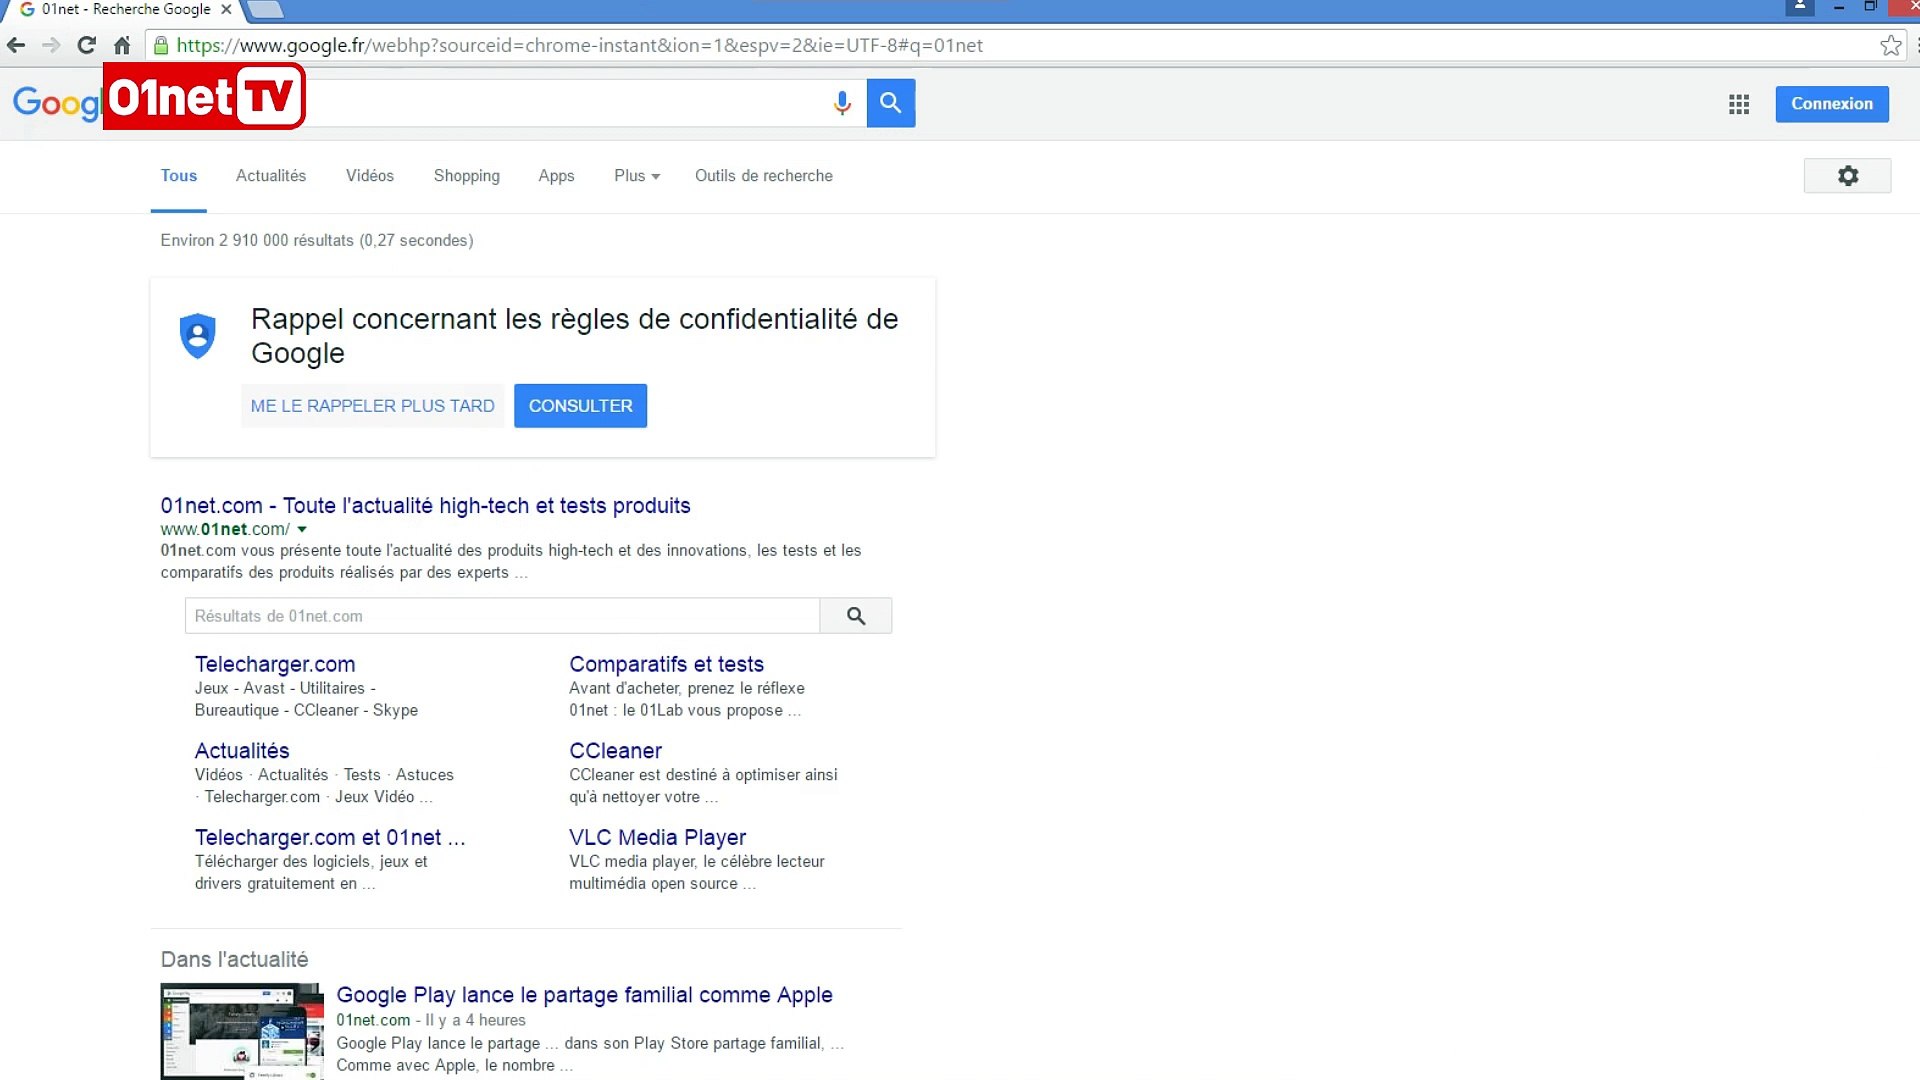
Task: Switch to the Actualités search tab
Action: 270,176
